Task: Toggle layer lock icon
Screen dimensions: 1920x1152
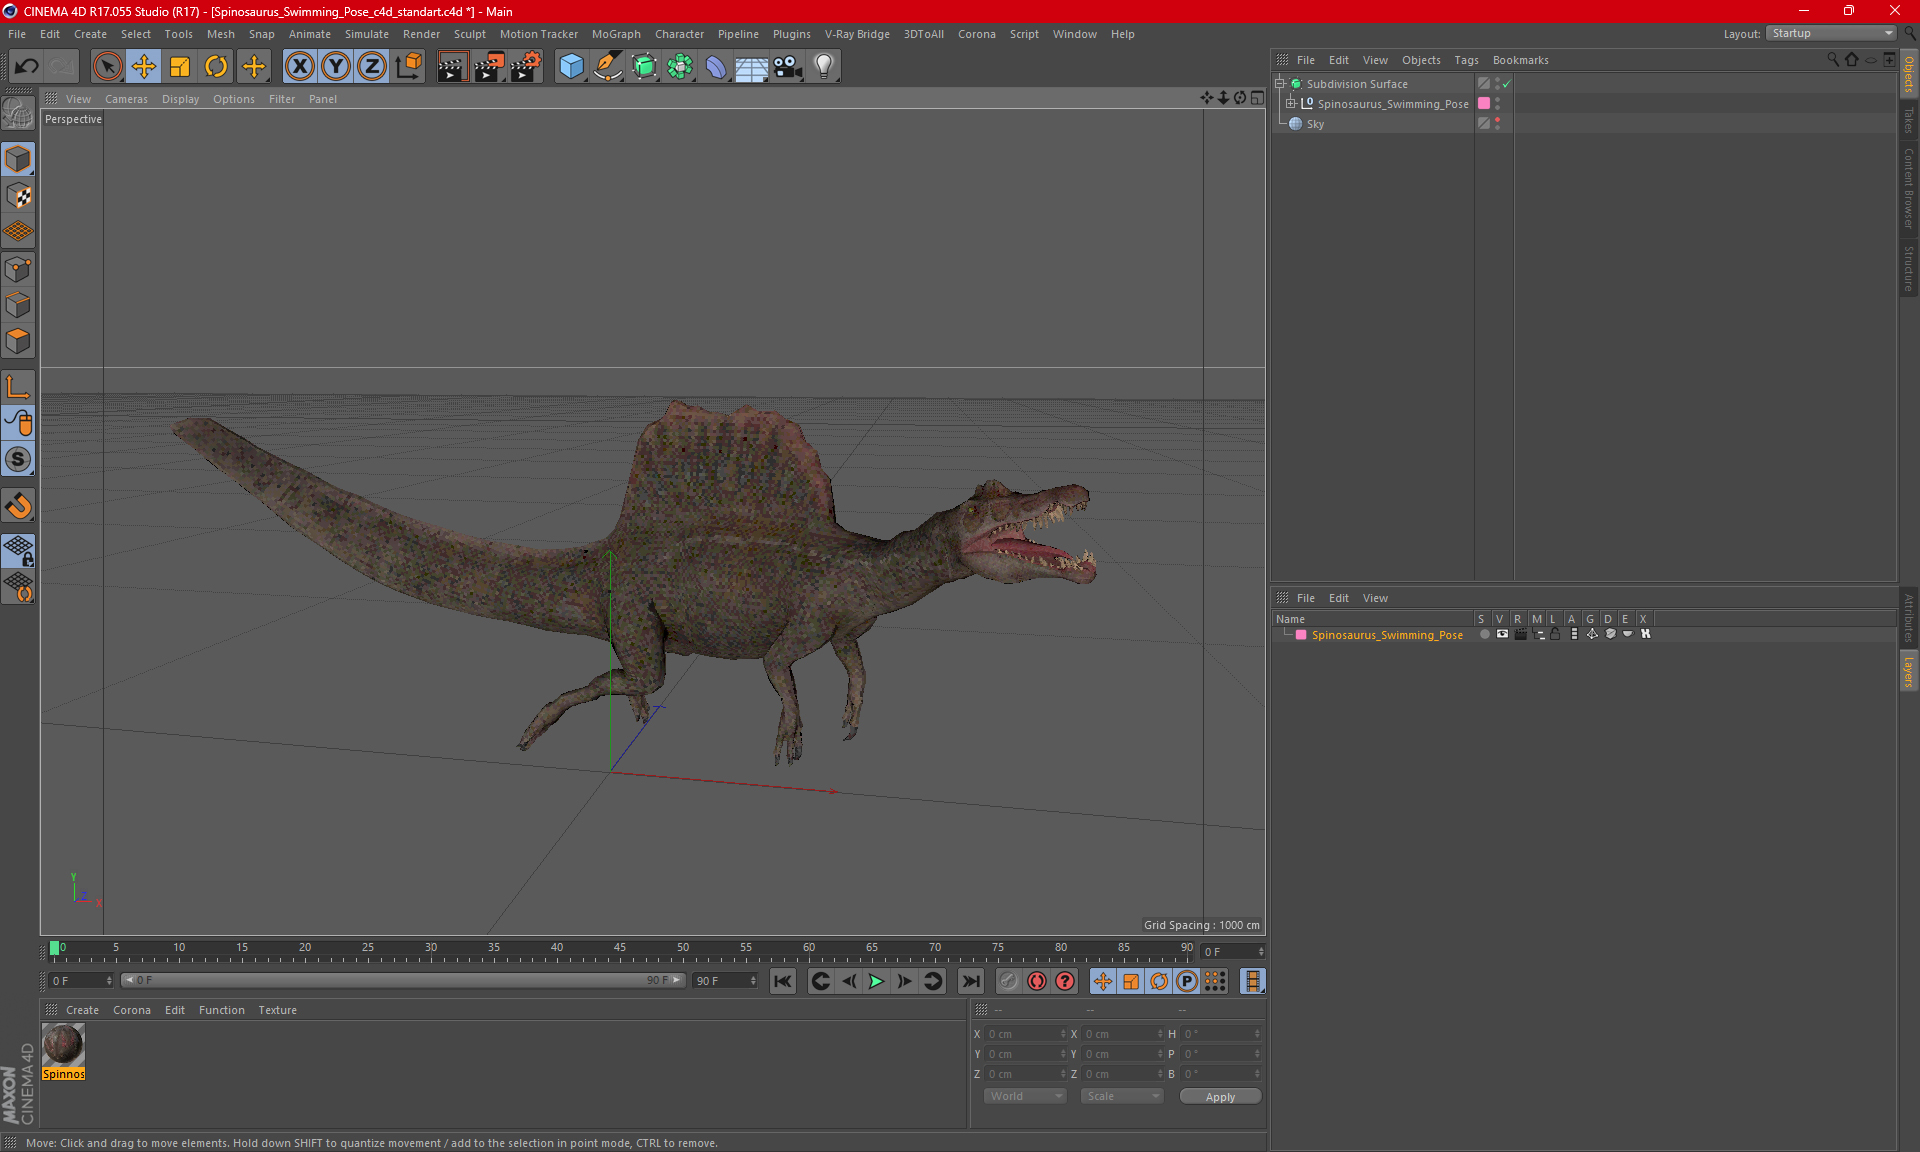Action: click(x=1555, y=634)
